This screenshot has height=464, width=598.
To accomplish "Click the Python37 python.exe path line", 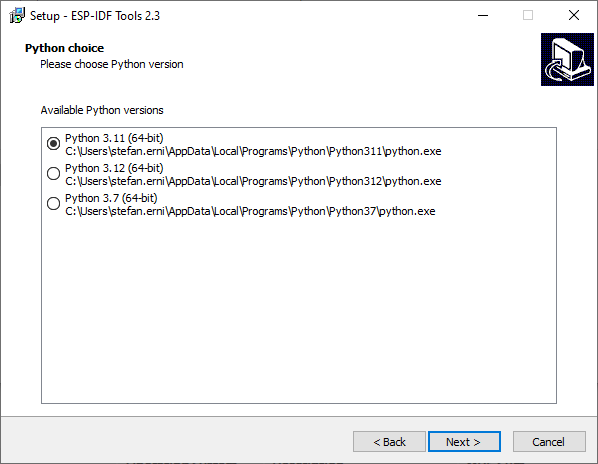I will (250, 211).
